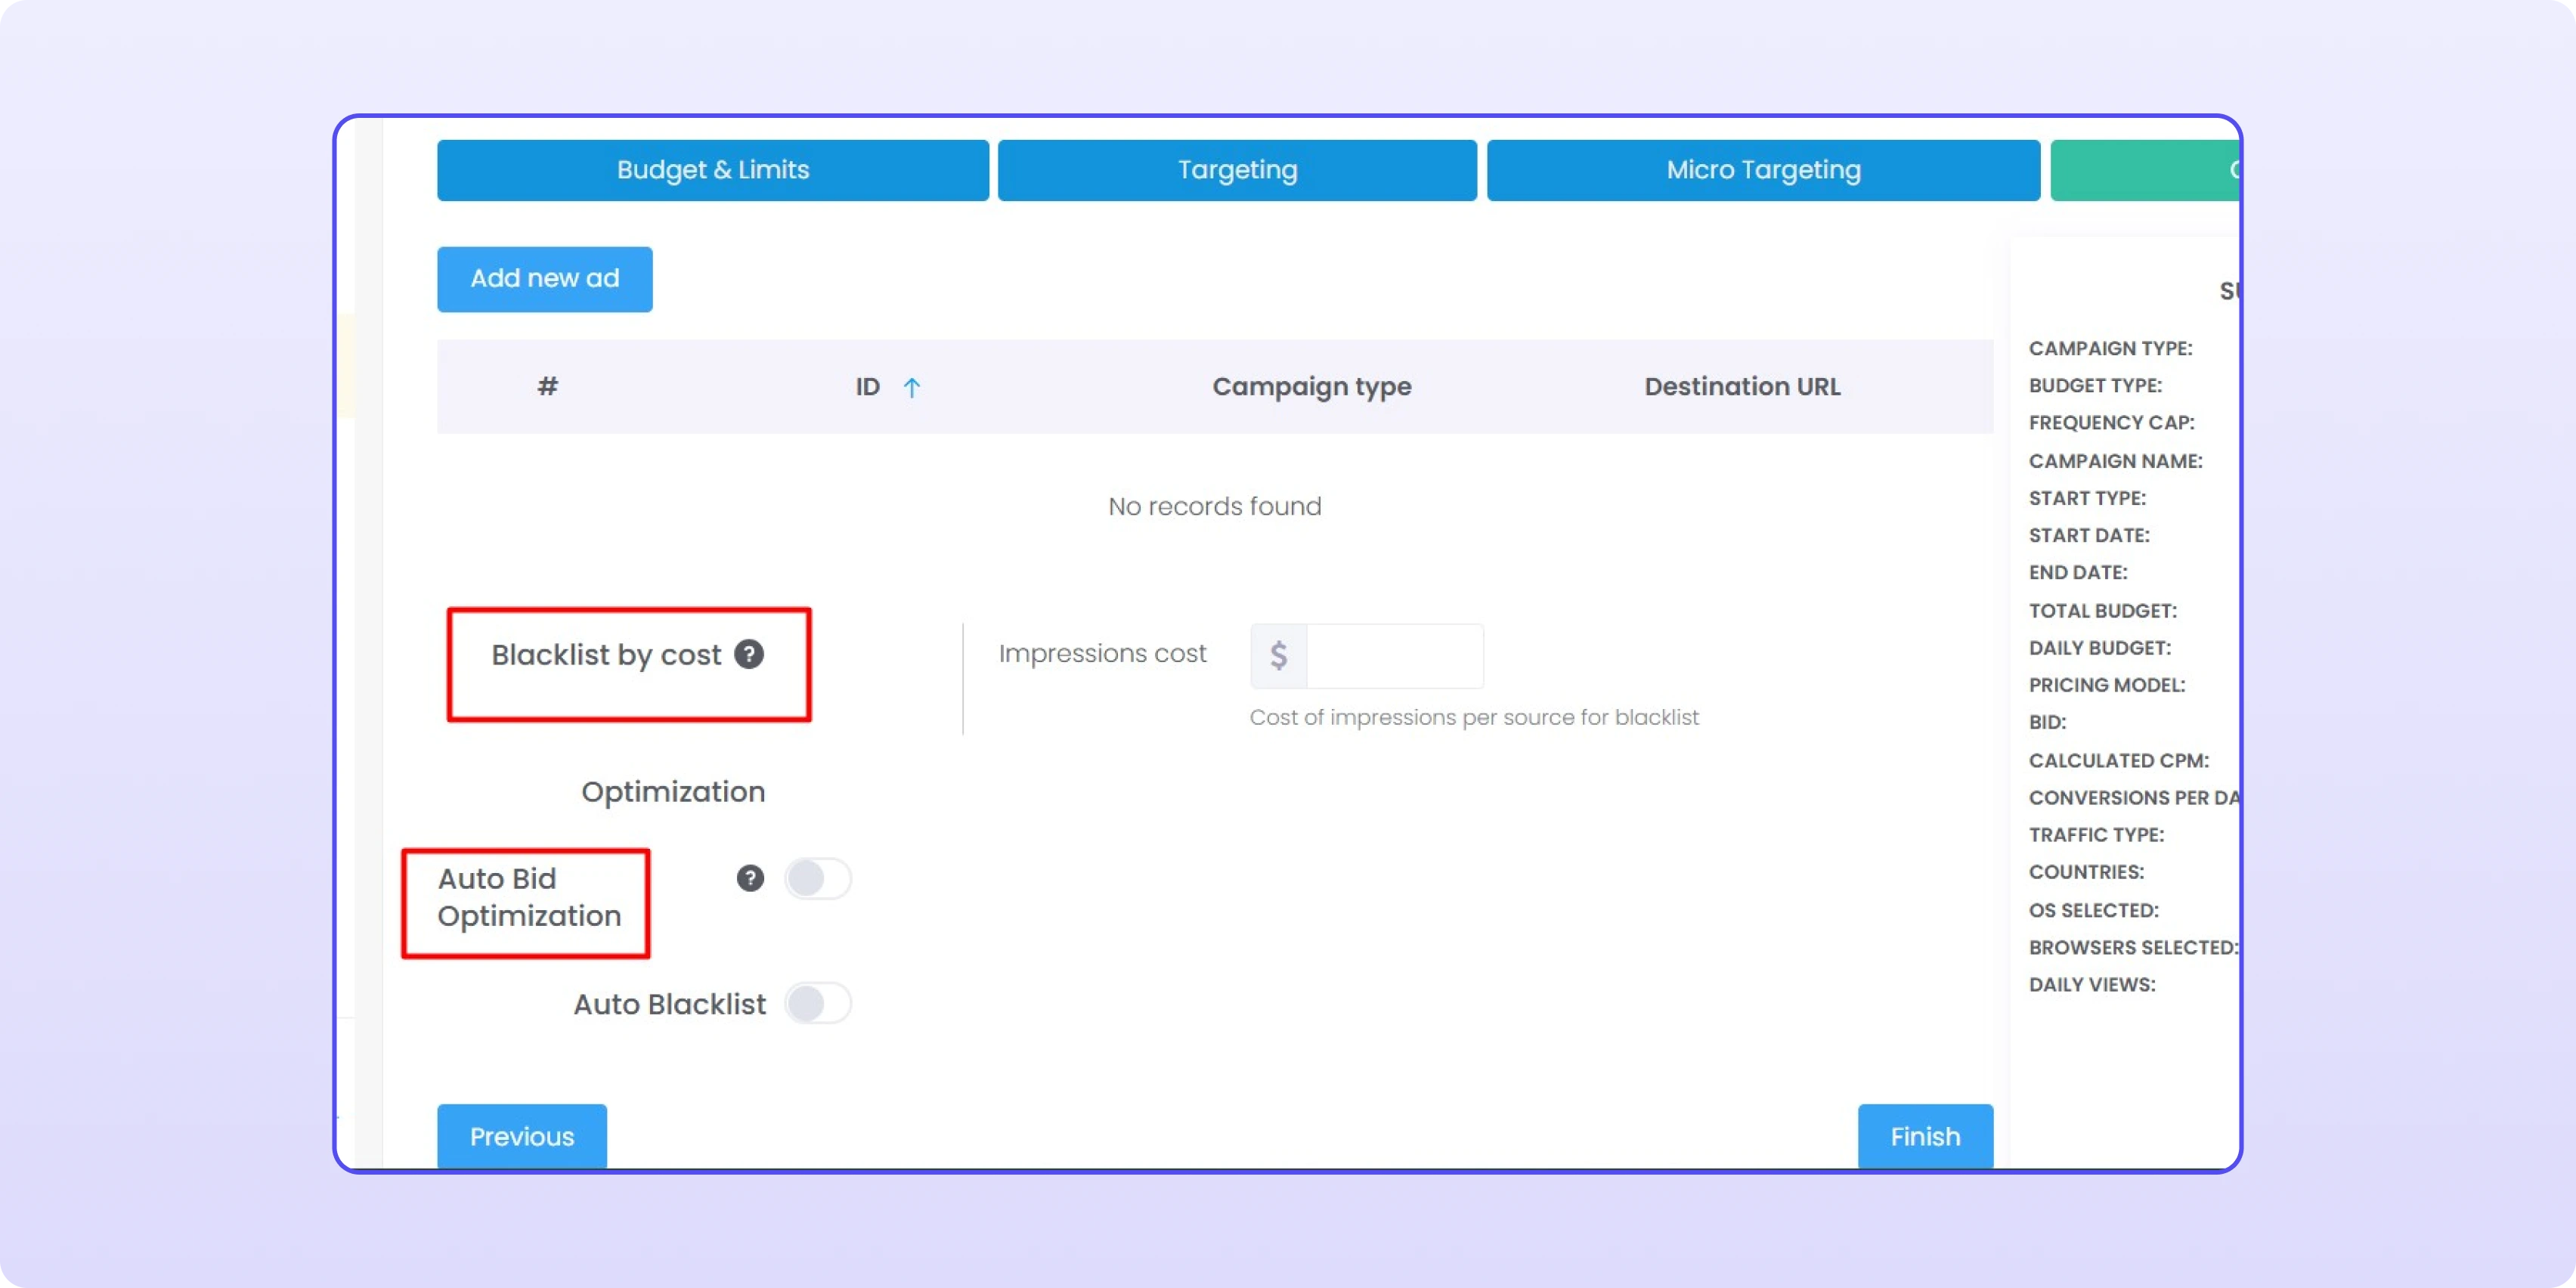This screenshot has height=1288, width=2576.
Task: Turn on the Auto Blacklist switch
Action: [817, 1003]
